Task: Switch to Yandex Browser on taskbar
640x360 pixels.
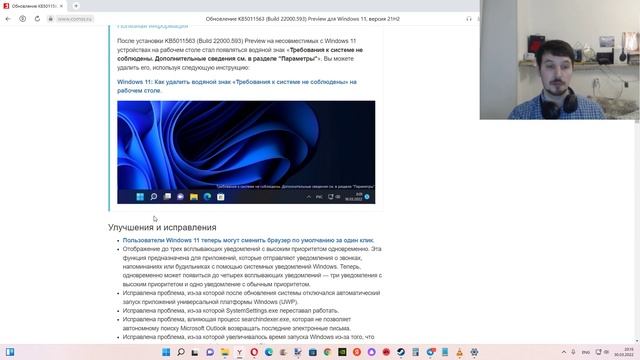Action: tap(240, 352)
